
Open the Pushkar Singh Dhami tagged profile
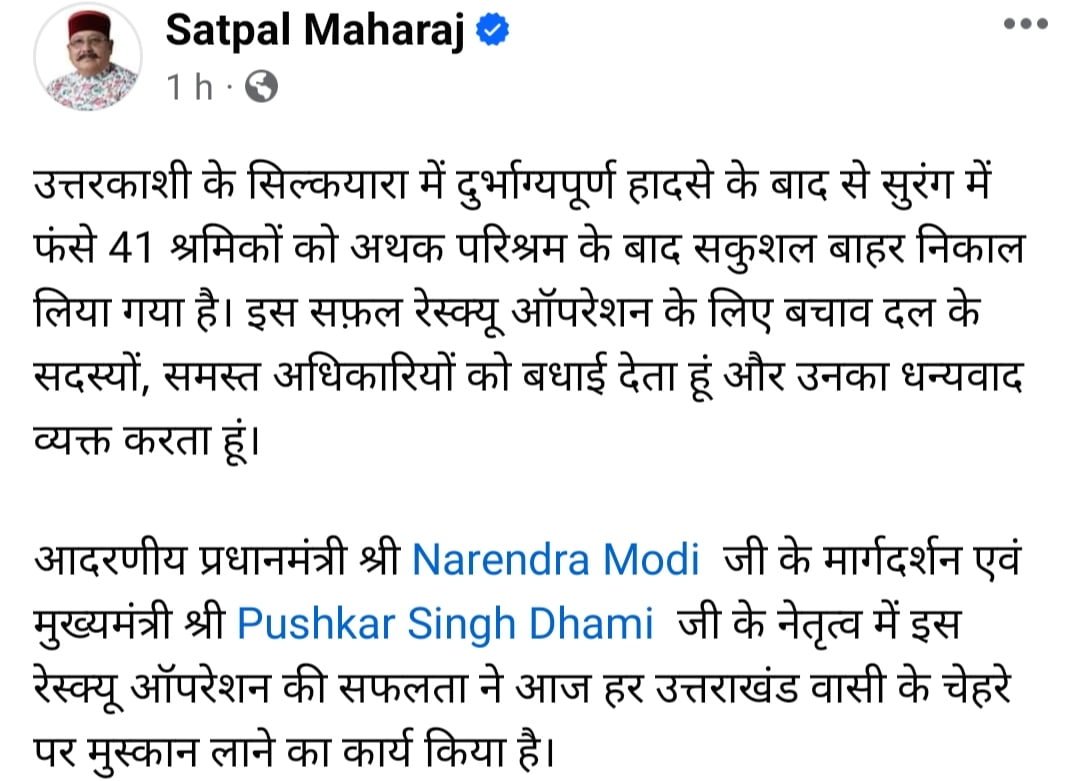pos(445,625)
